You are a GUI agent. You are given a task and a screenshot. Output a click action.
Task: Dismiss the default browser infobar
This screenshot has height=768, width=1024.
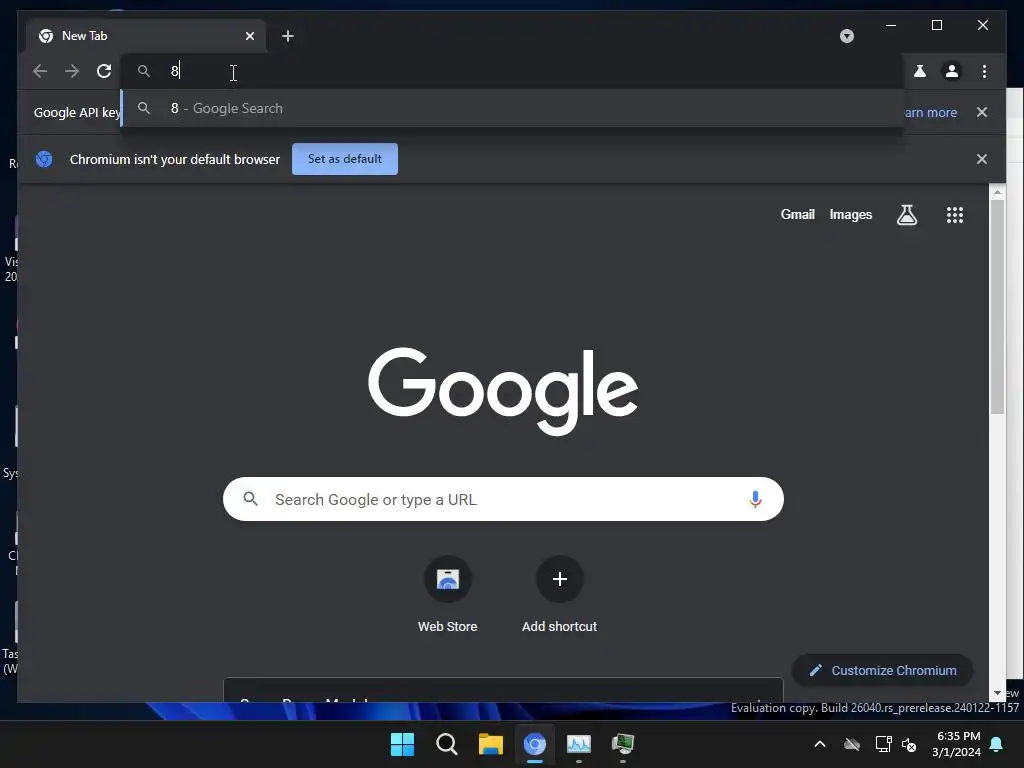(x=982, y=159)
